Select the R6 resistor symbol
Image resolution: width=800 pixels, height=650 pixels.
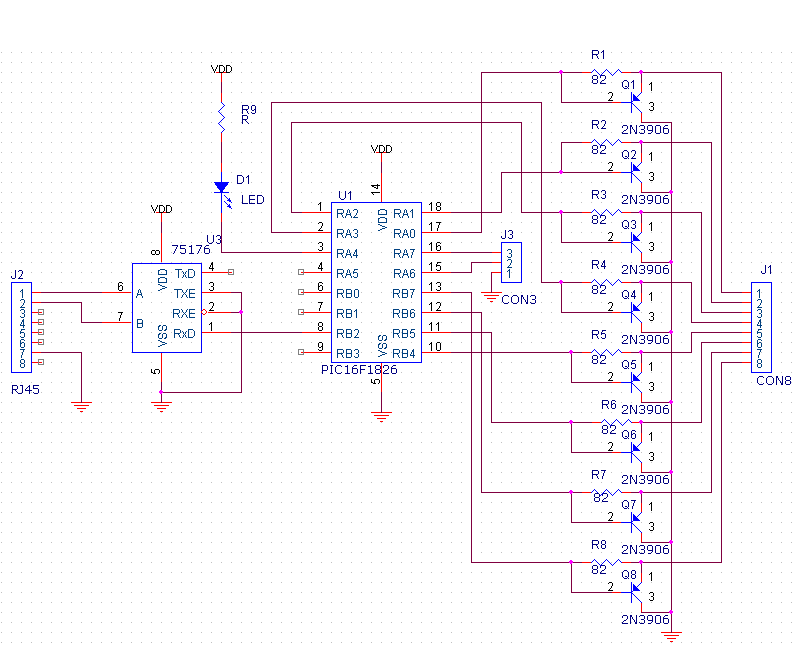[616, 422]
